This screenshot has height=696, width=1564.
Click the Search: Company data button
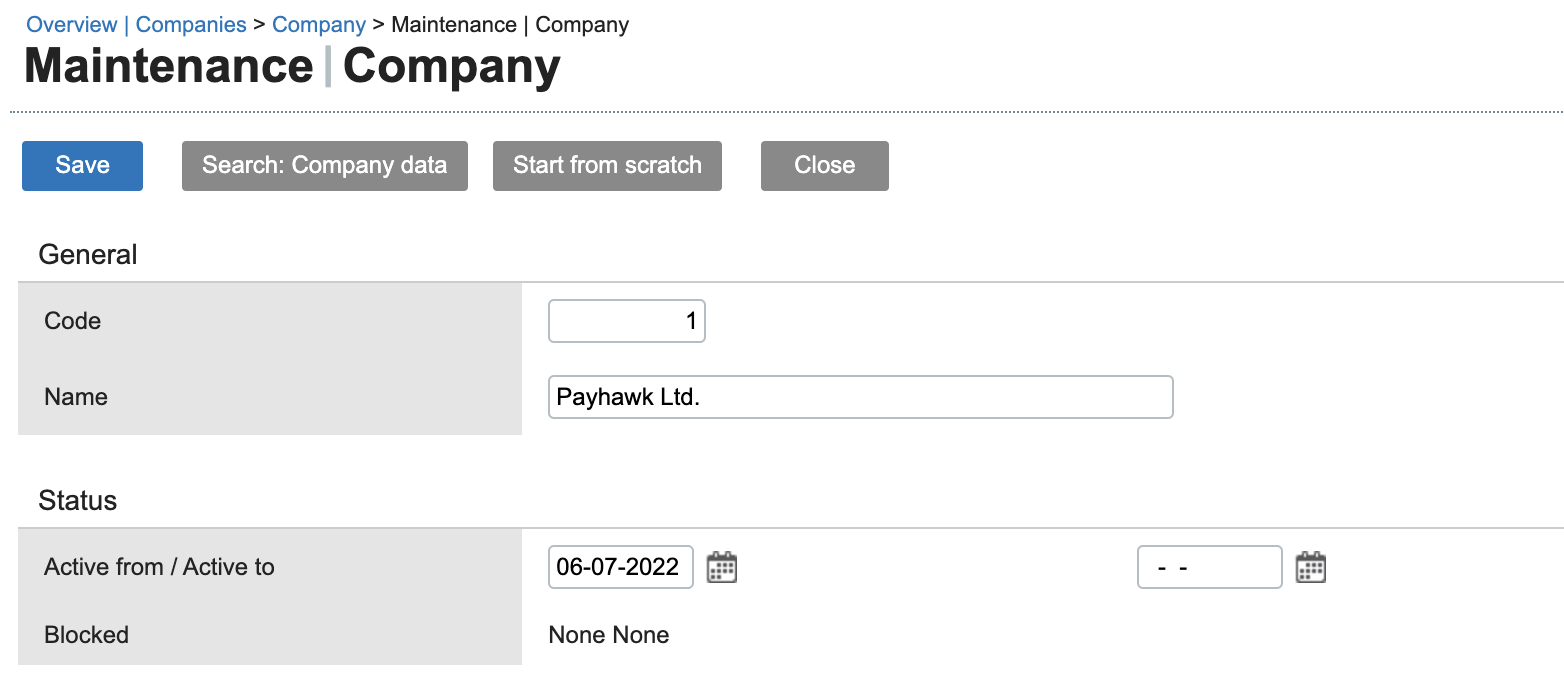pyautogui.click(x=324, y=165)
